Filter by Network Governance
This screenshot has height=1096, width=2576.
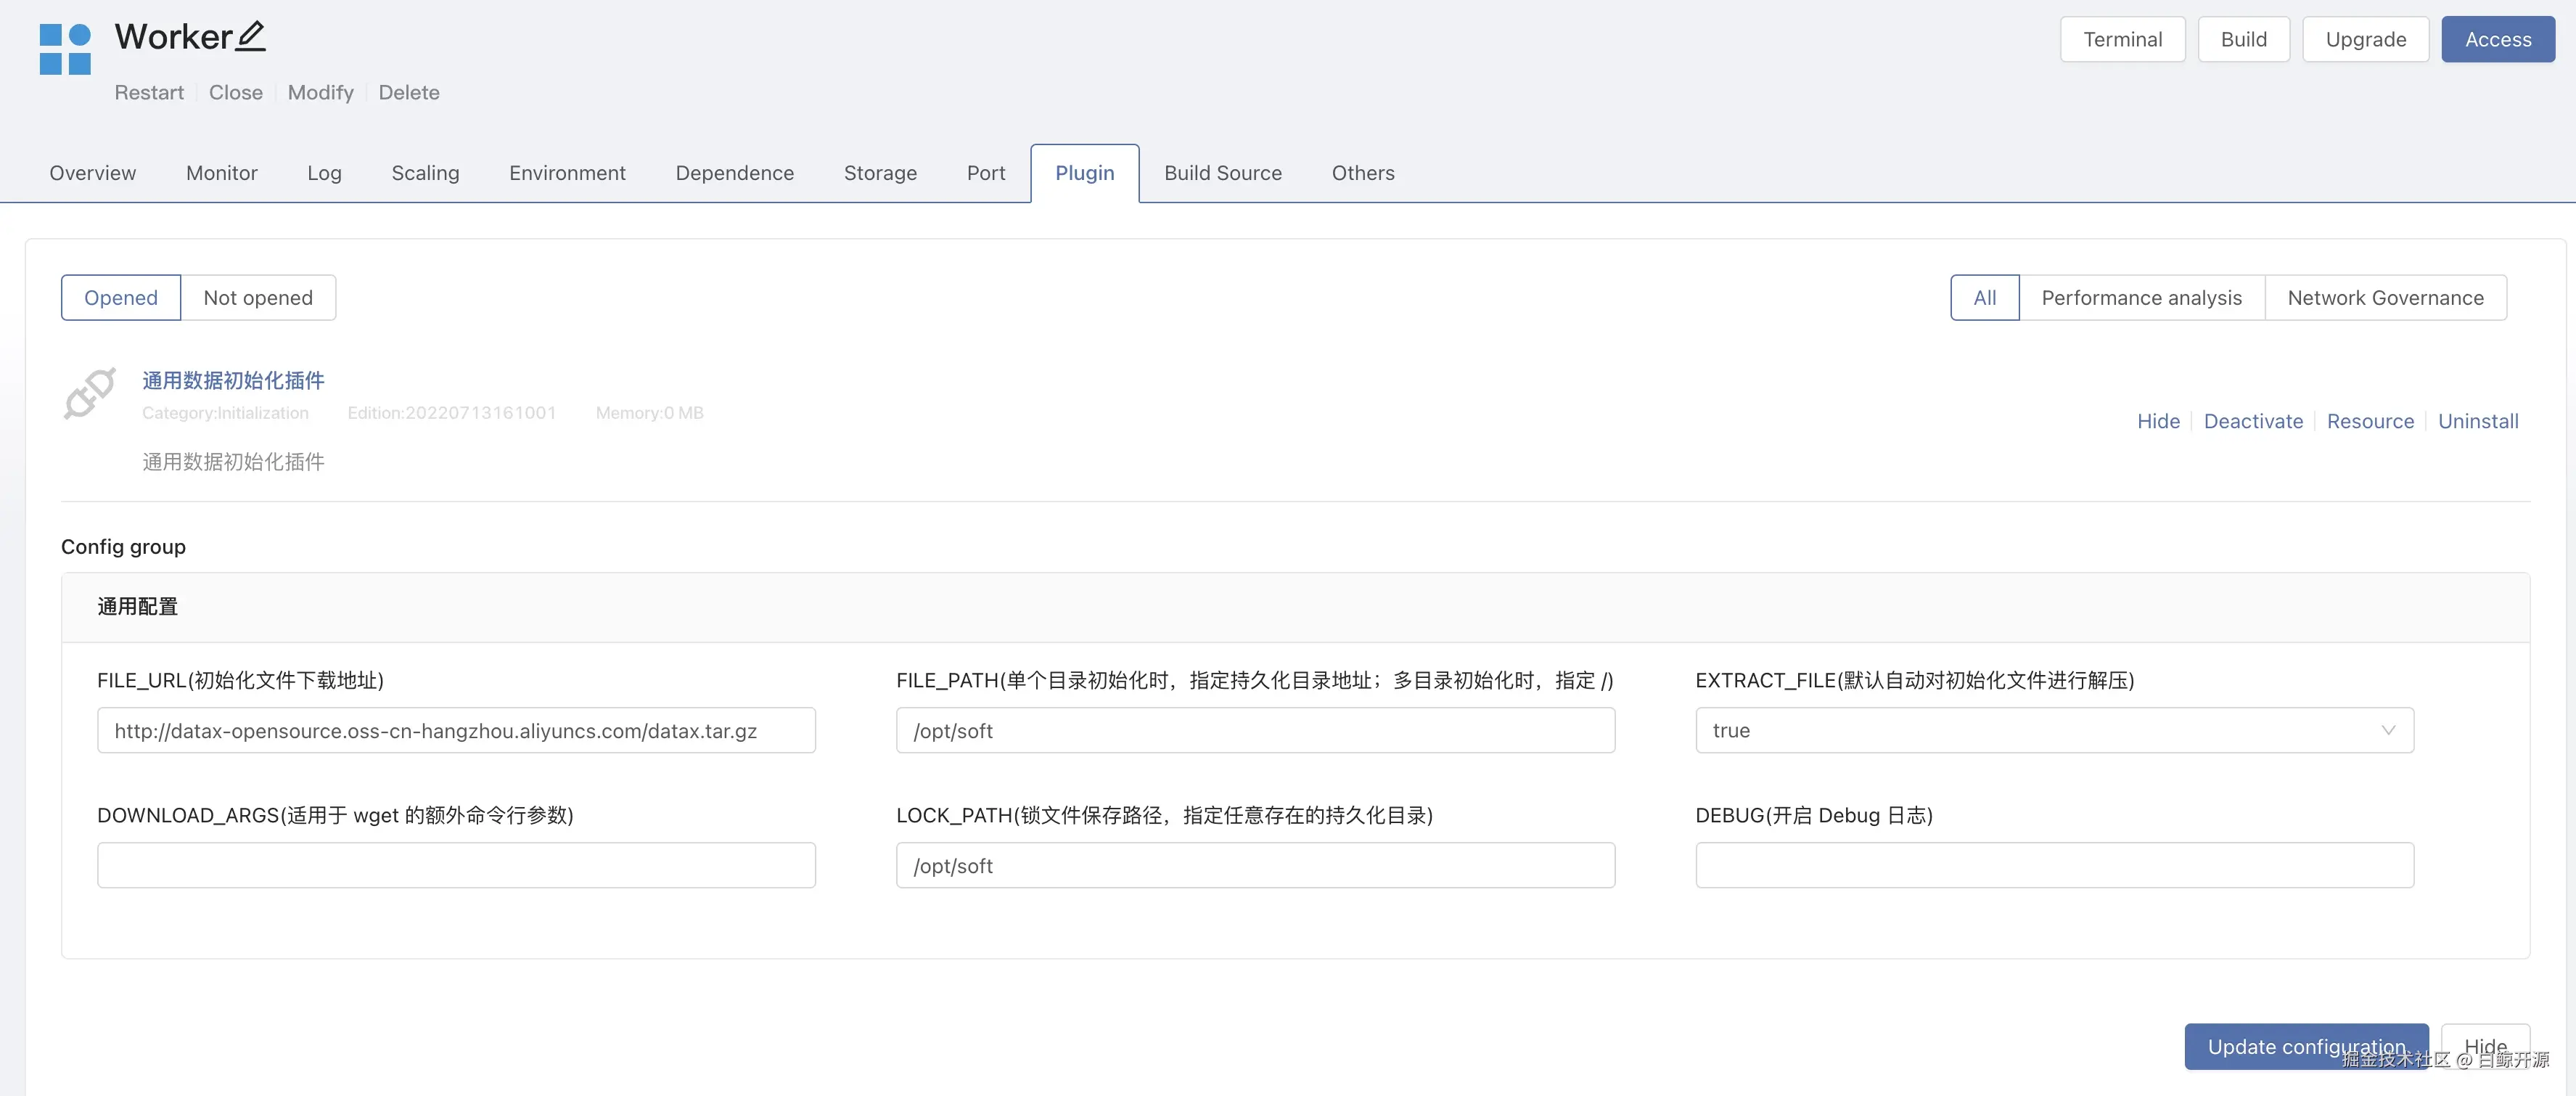pos(2385,298)
